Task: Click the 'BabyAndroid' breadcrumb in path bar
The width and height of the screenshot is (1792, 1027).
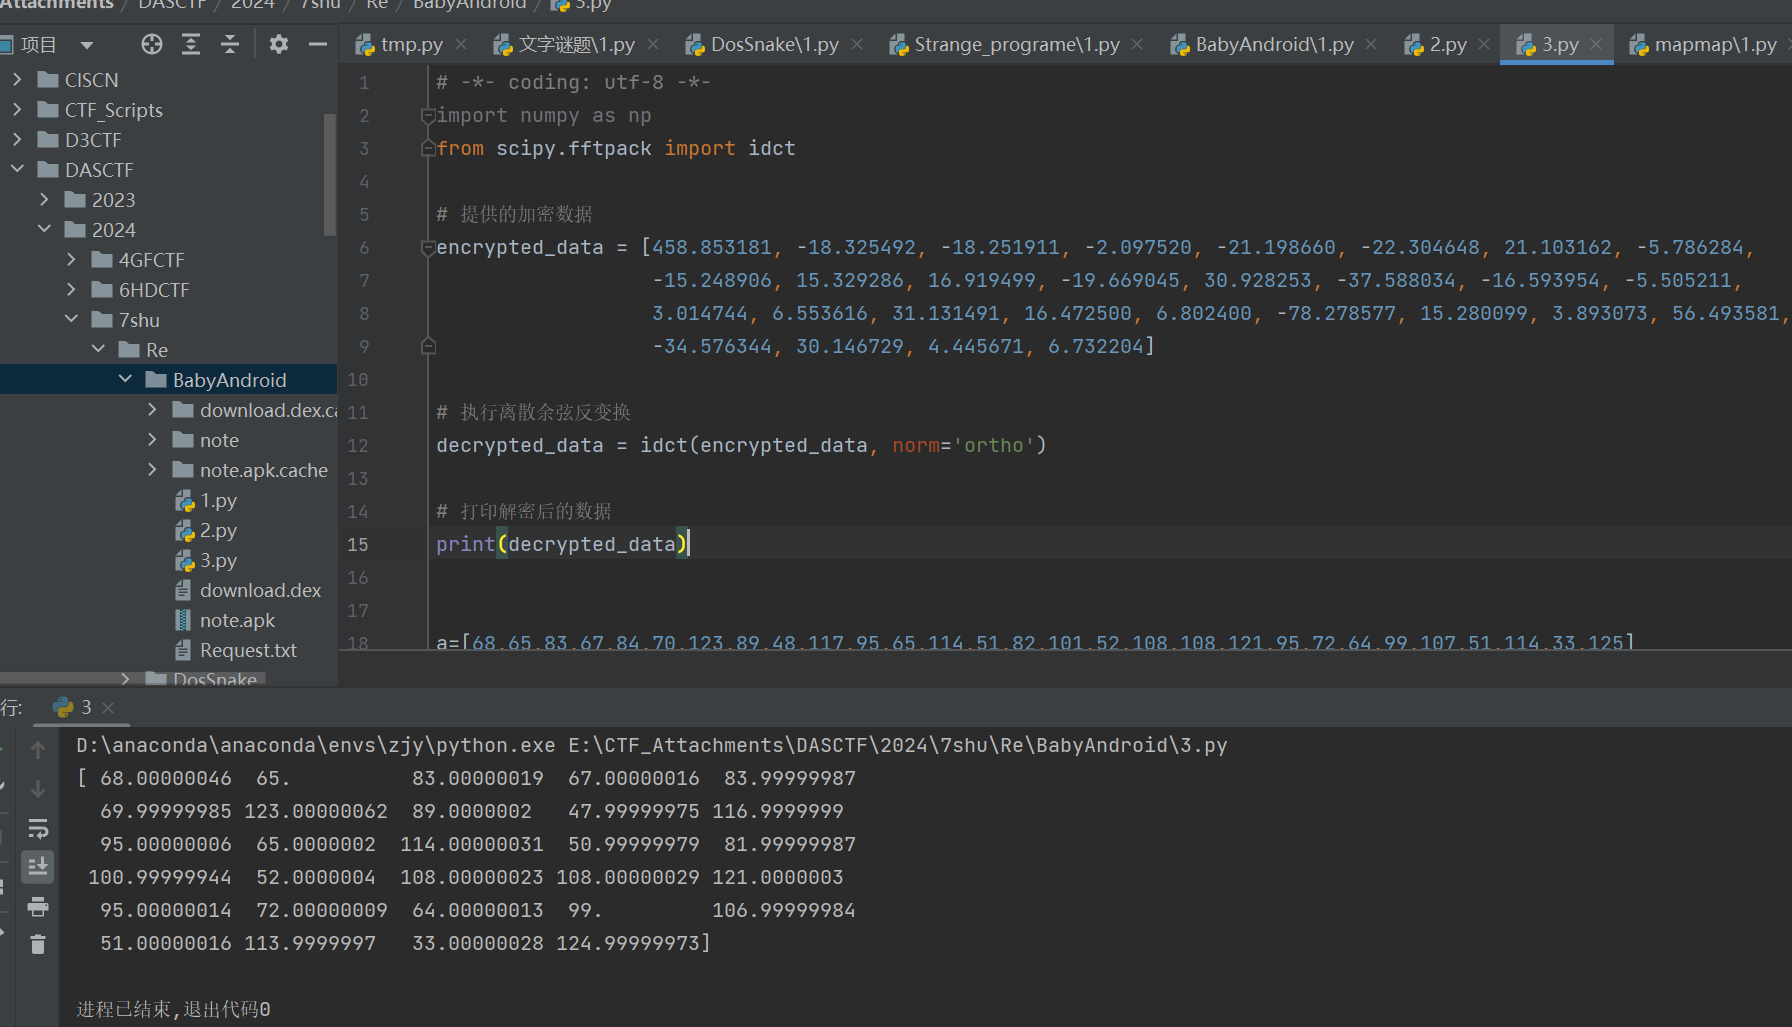Action: point(469,4)
